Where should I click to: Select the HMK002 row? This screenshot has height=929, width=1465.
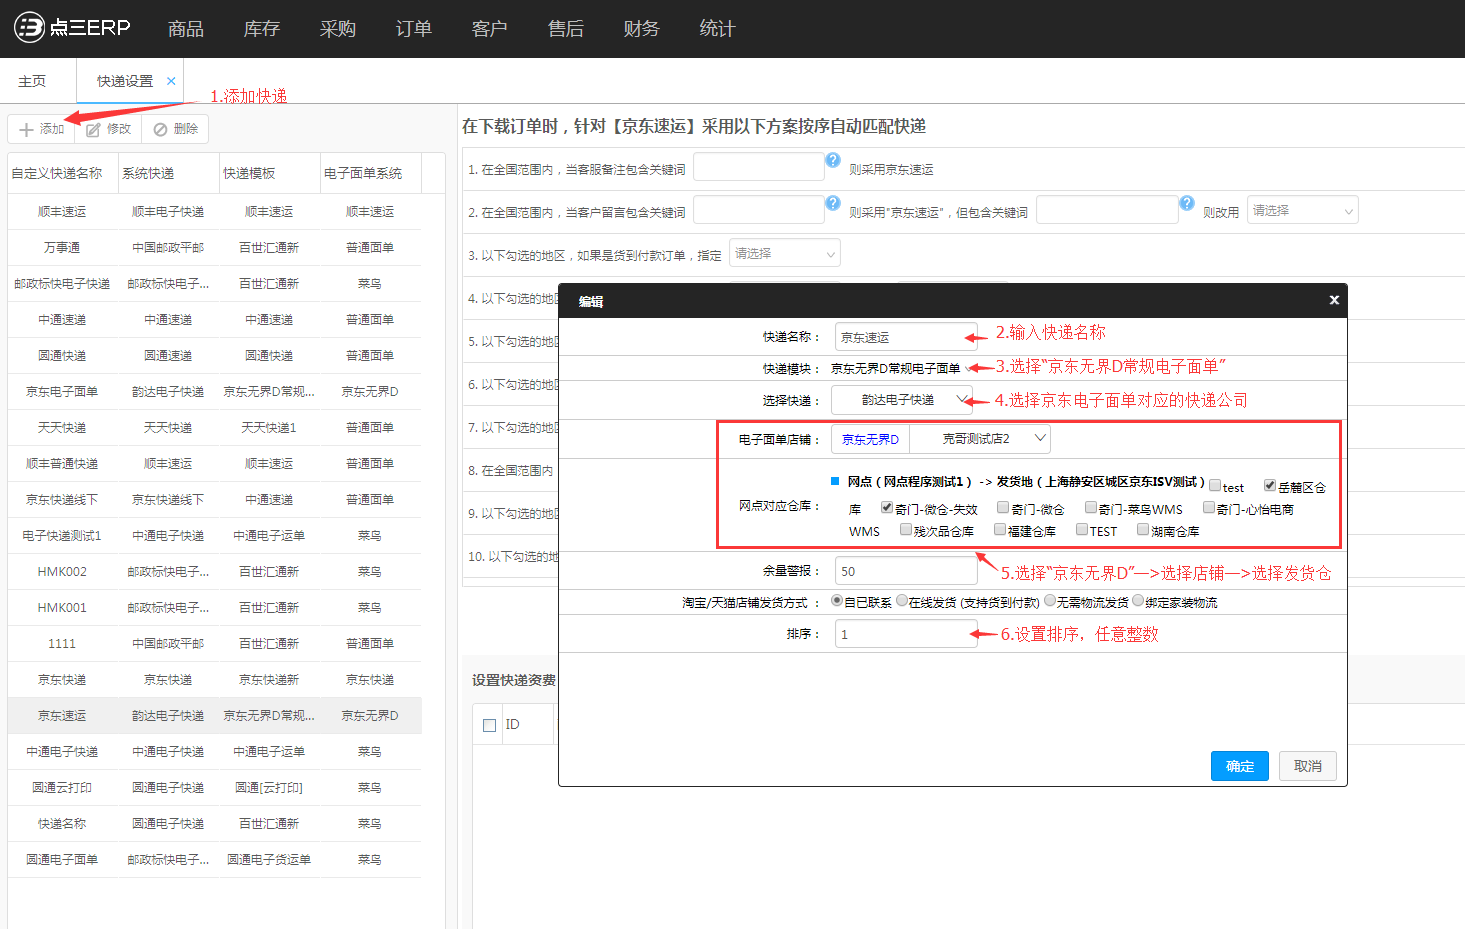pos(215,571)
